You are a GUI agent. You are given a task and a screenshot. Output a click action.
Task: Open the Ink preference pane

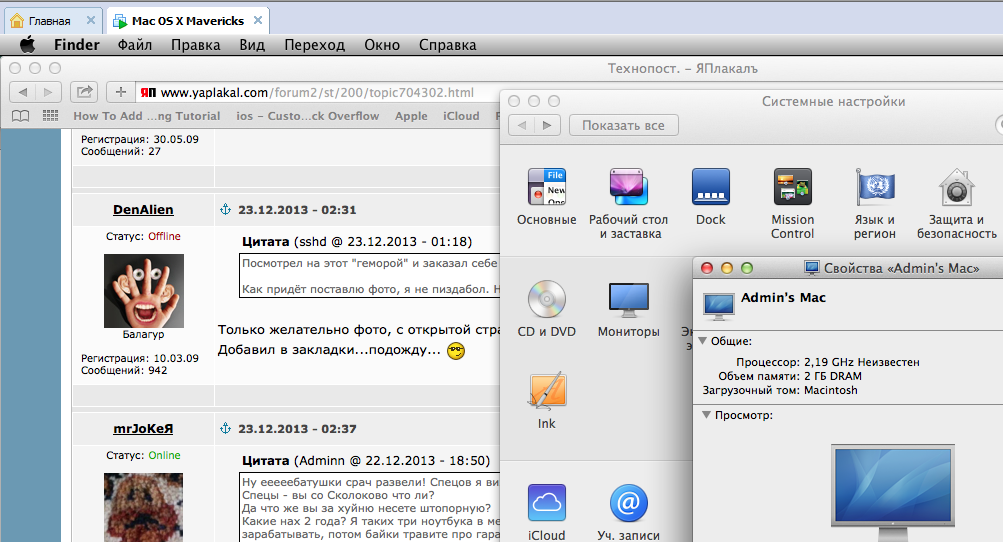[546, 401]
